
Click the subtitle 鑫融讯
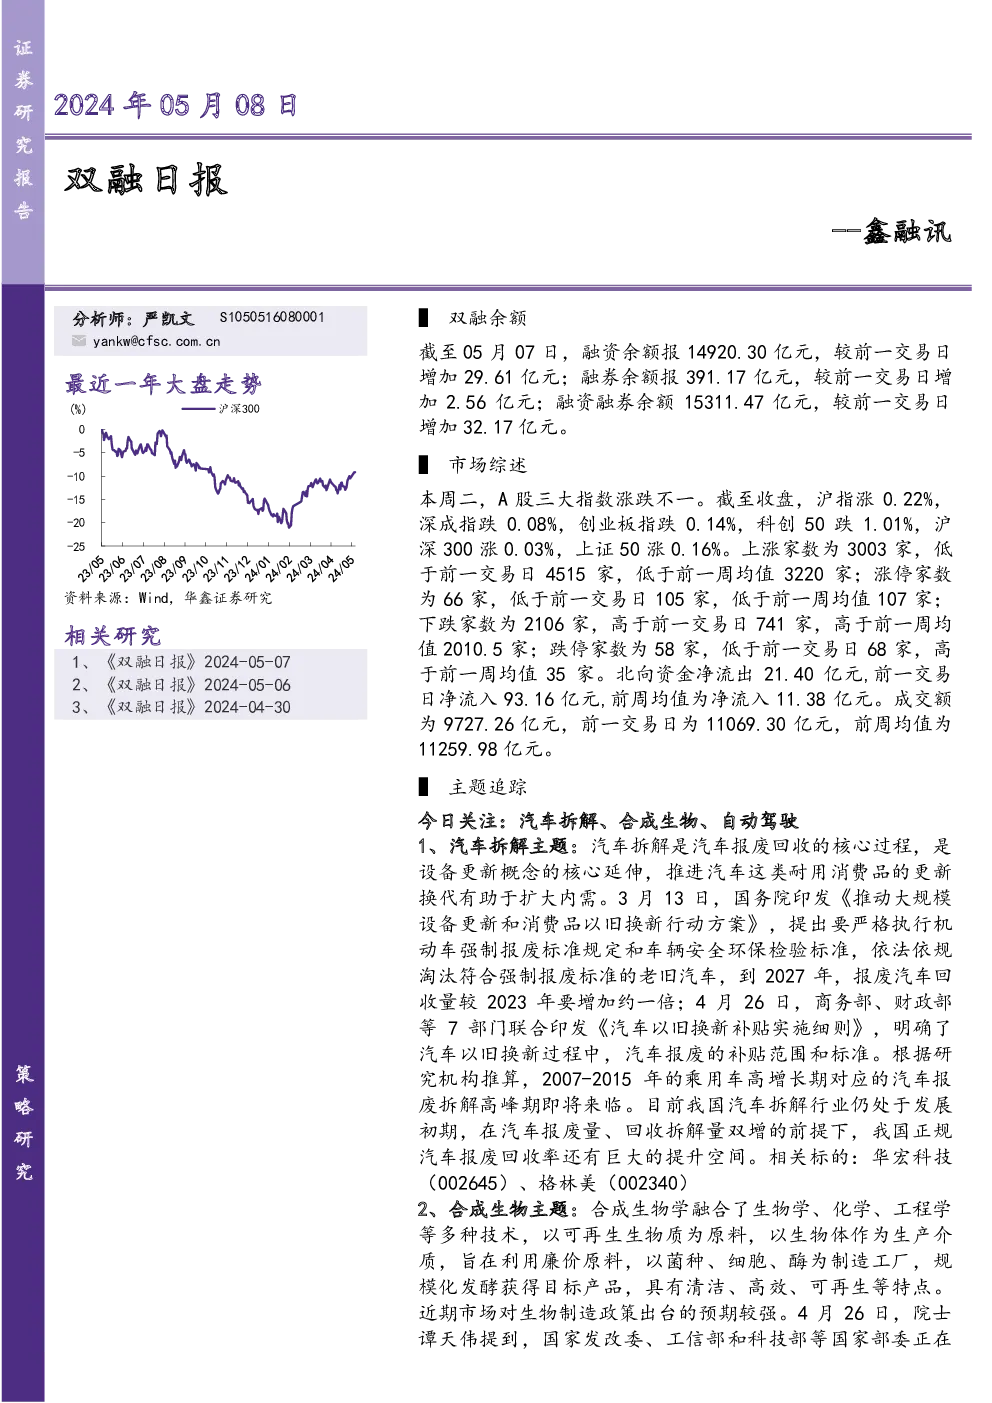[x=907, y=232]
